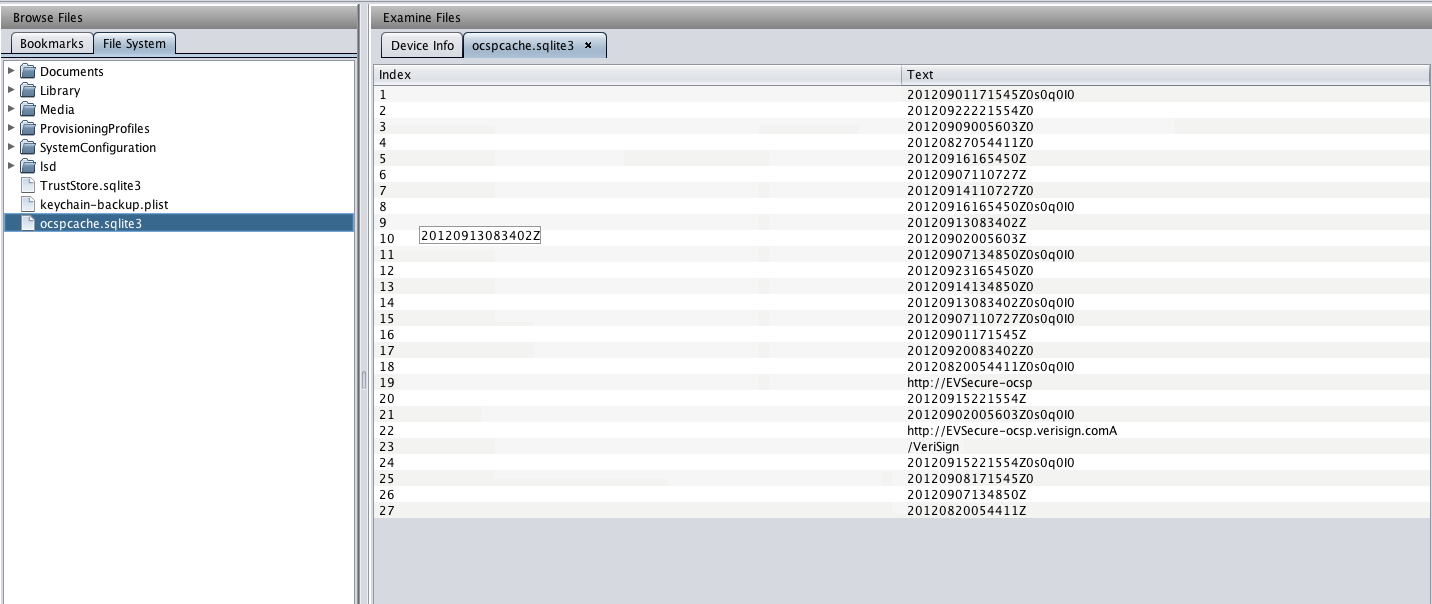Click the TrustStore.sqlite3 file icon
Image resolution: width=1432 pixels, height=604 pixels.
(x=28, y=185)
